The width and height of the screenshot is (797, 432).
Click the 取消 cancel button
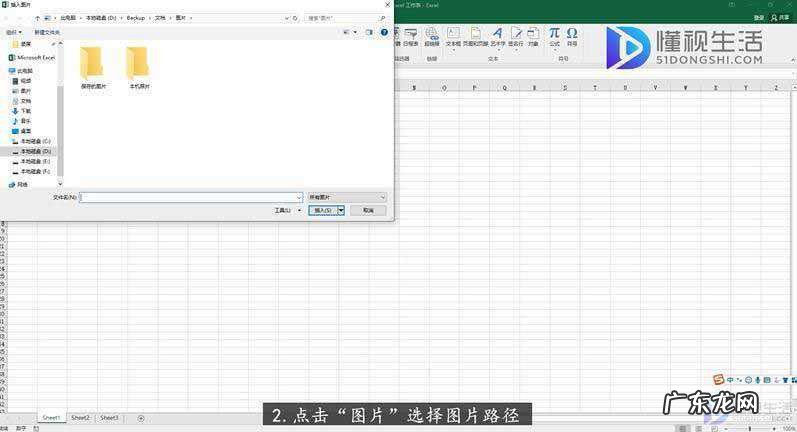coord(368,210)
